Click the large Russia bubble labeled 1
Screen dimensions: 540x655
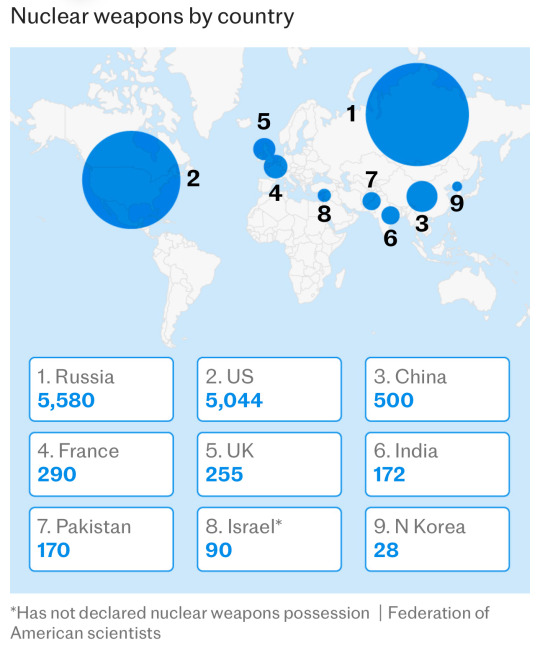click(x=417, y=114)
